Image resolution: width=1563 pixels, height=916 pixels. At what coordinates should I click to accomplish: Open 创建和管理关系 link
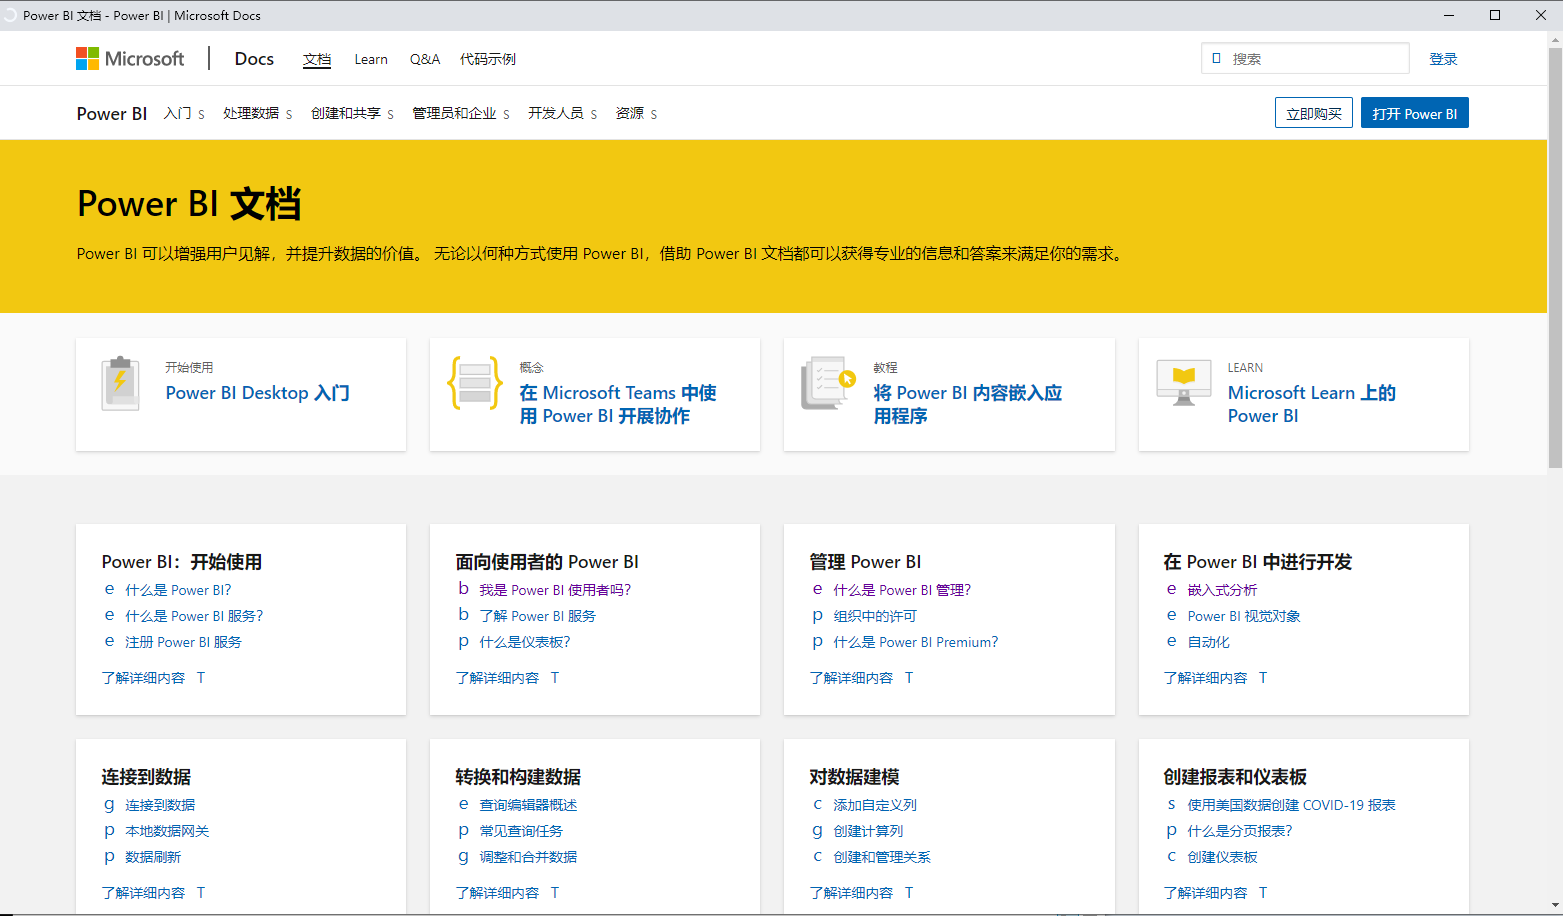[x=882, y=857]
